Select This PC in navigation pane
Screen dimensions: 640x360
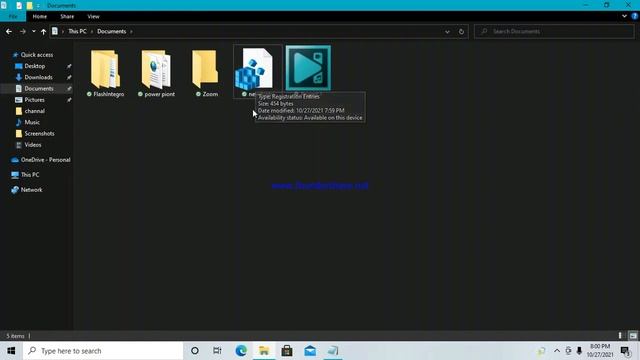[30, 175]
